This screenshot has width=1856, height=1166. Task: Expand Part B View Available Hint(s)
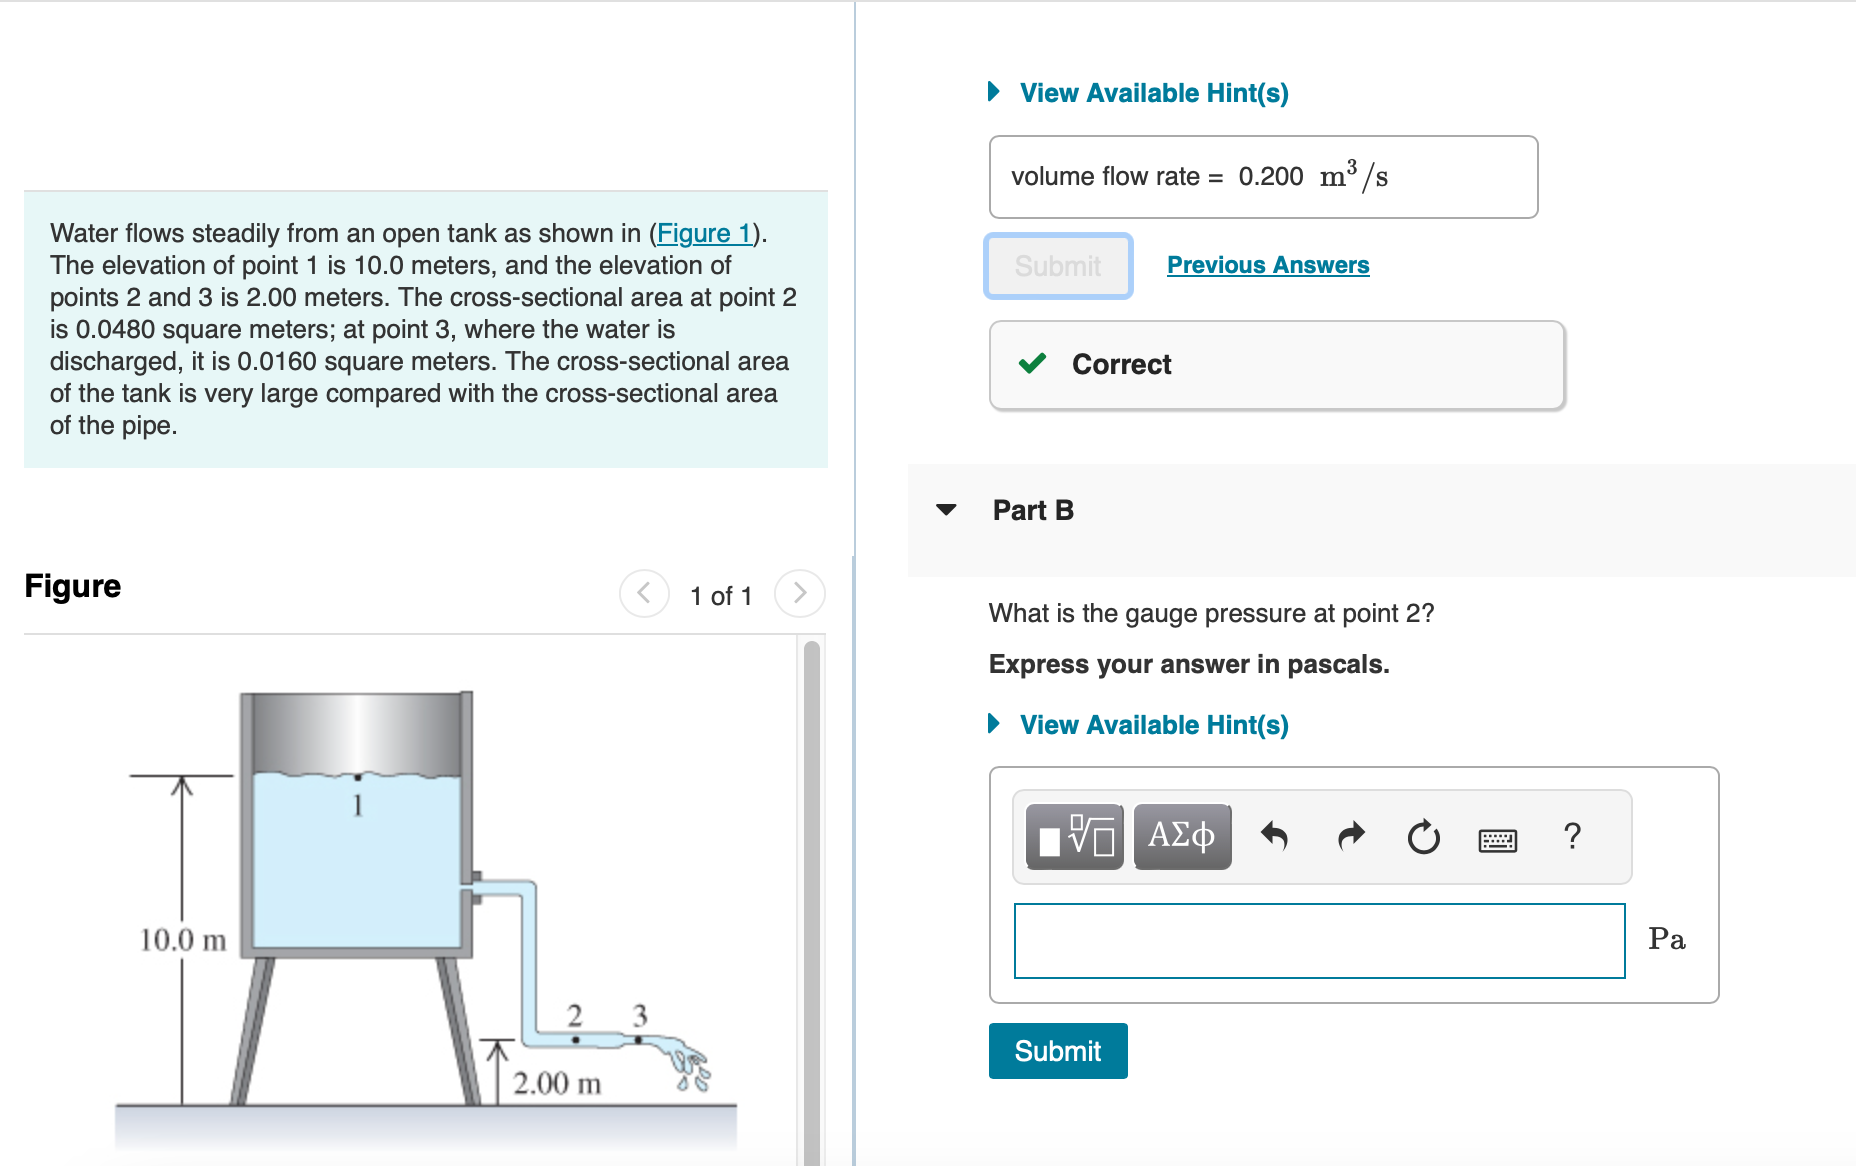(1153, 725)
